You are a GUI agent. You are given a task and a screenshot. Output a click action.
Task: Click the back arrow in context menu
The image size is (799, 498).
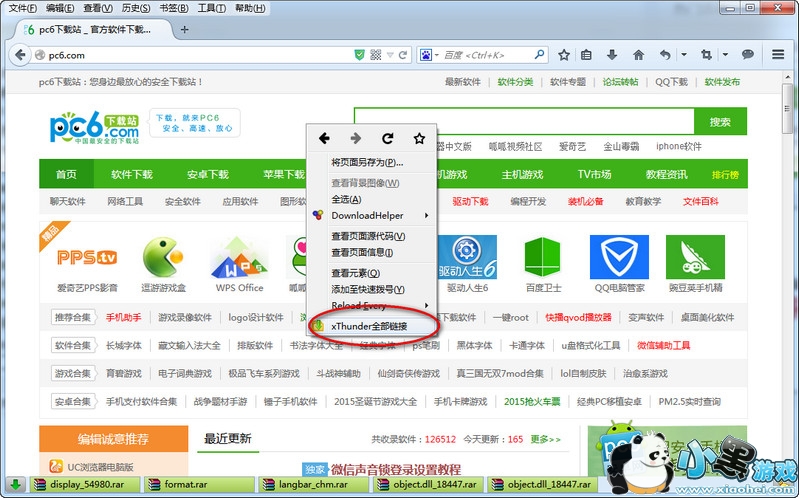[x=324, y=138]
